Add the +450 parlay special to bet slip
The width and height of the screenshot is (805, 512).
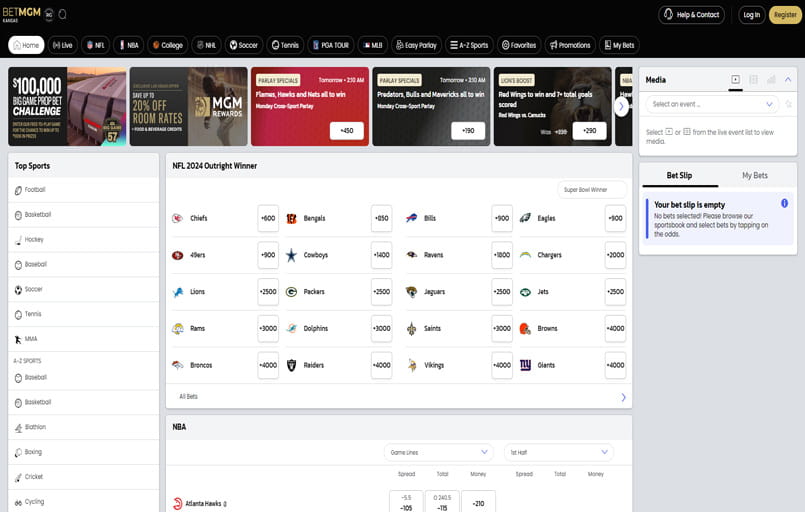(347, 131)
